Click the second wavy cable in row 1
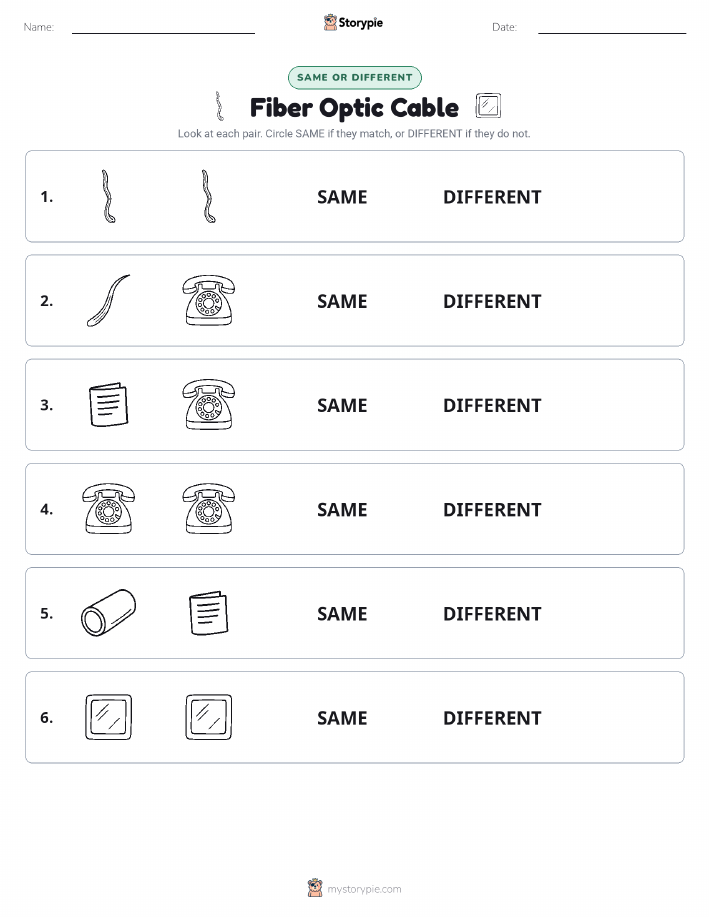The height and width of the screenshot is (917, 709). click(209, 196)
